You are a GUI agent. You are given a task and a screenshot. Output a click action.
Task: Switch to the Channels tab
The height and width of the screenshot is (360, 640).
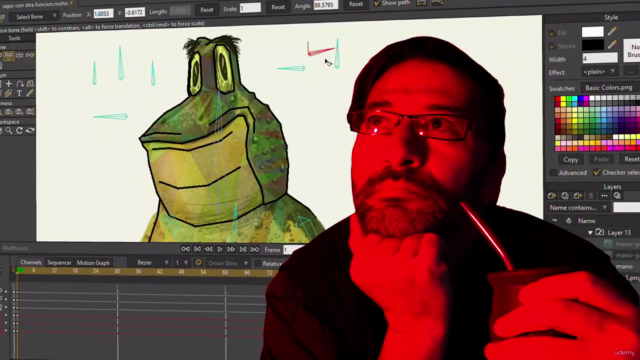pos(31,262)
